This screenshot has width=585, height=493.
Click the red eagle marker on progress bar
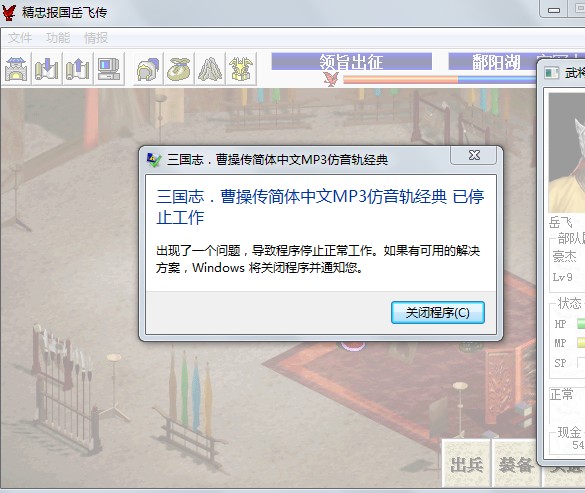click(x=331, y=79)
